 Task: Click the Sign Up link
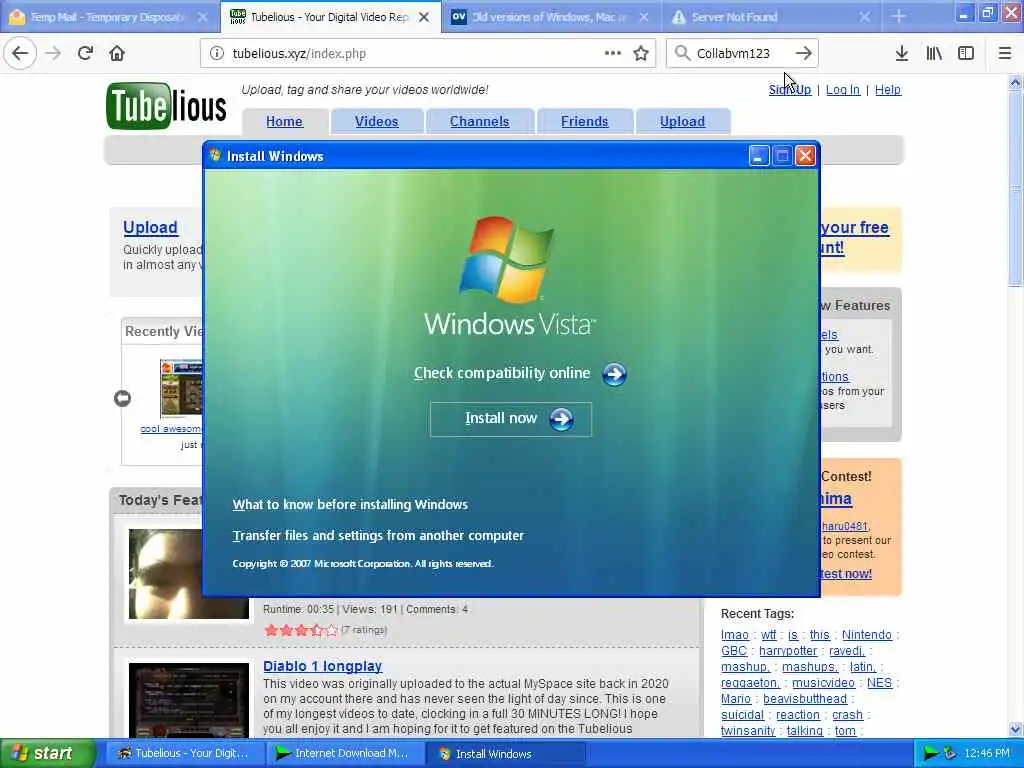(790, 90)
